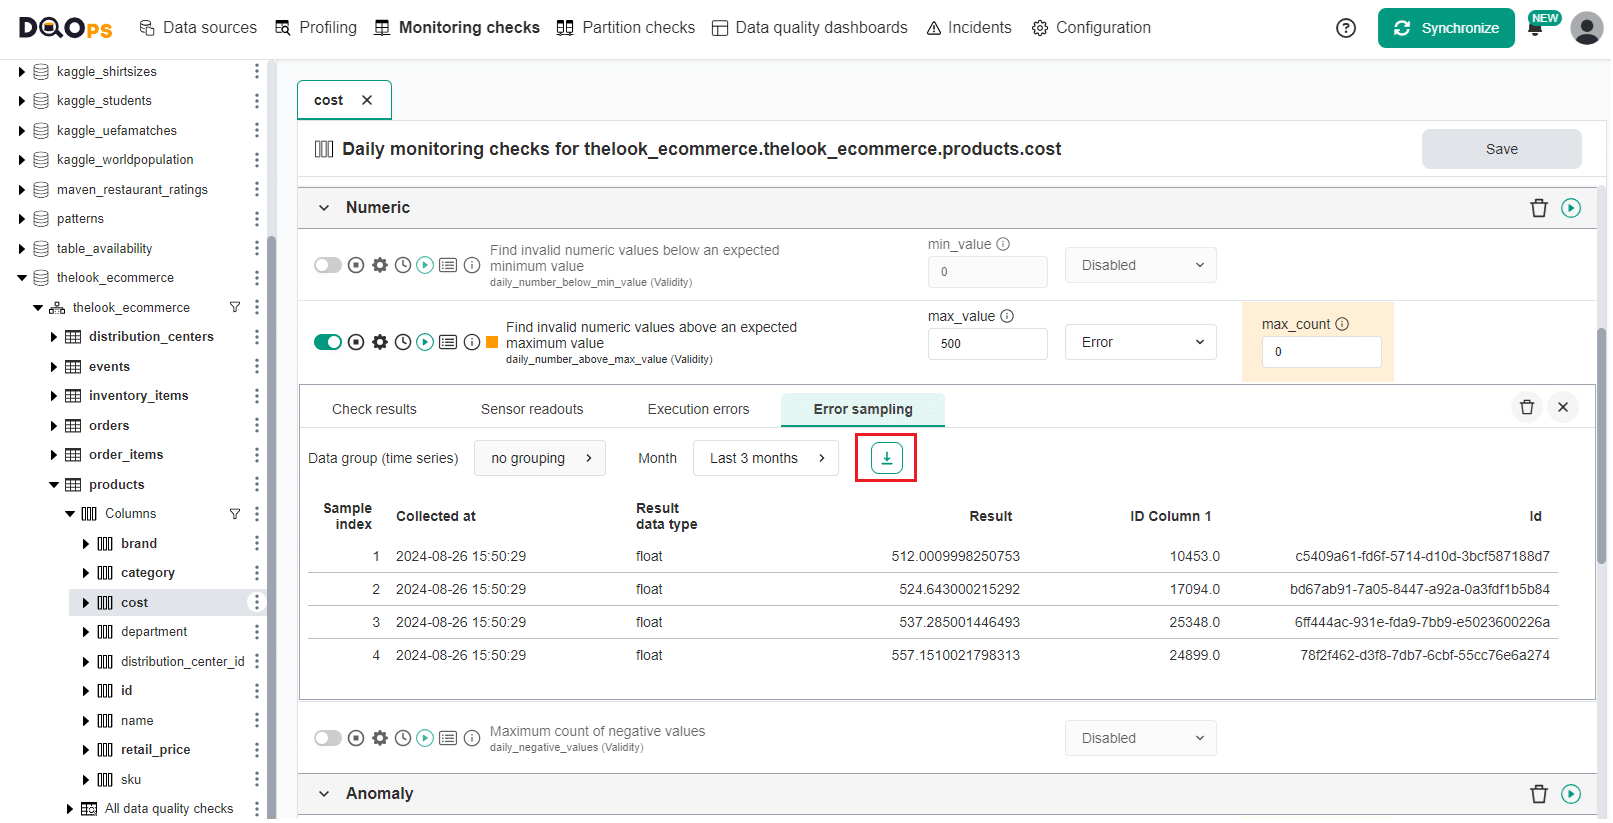Open Data quality dashboards section
Image resolution: width=1613 pixels, height=823 pixels.
[810, 28]
